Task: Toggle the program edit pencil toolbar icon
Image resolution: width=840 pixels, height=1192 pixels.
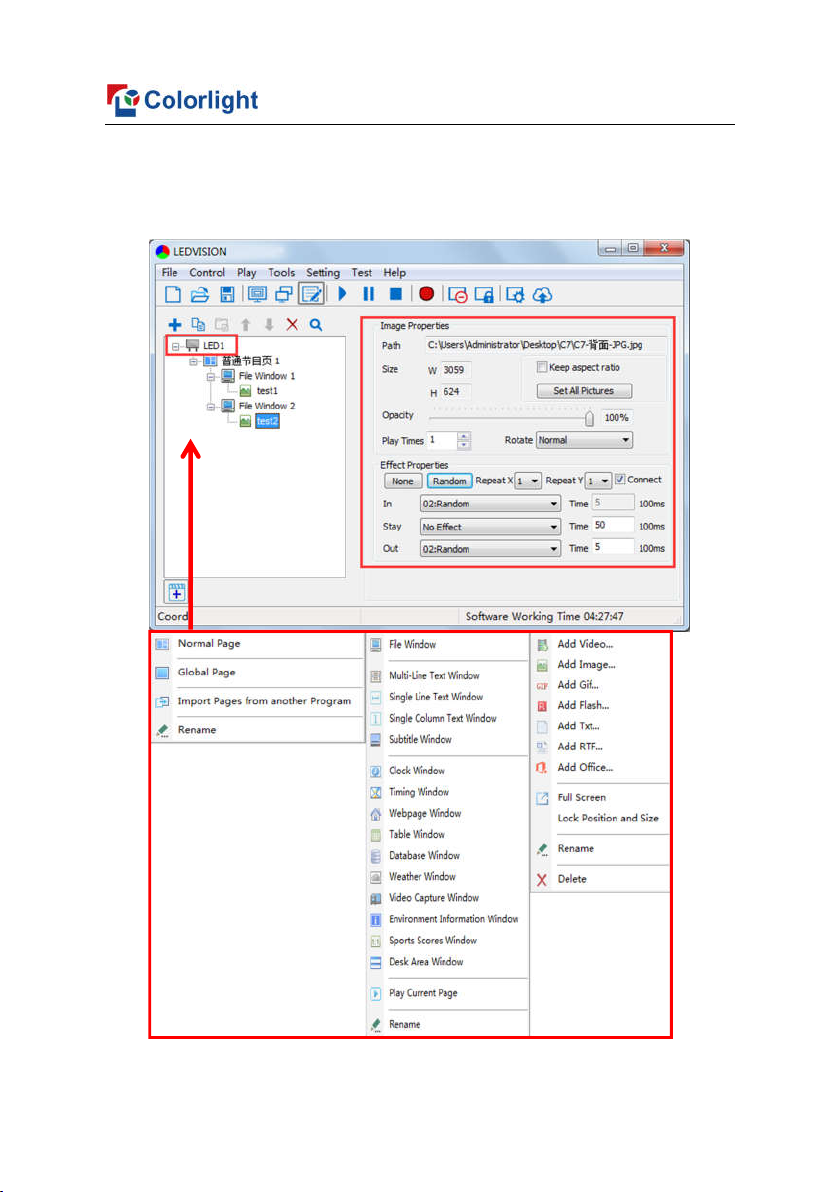Action: [311, 293]
